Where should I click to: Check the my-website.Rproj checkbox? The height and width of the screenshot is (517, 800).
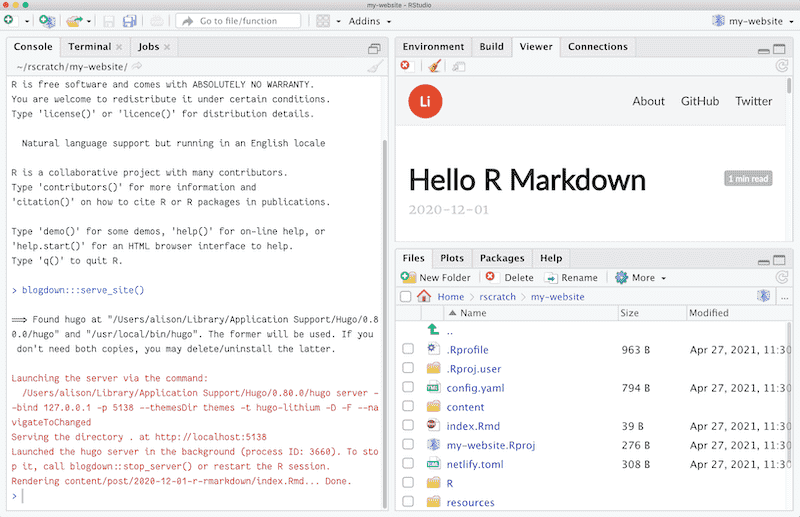pyautogui.click(x=408, y=444)
